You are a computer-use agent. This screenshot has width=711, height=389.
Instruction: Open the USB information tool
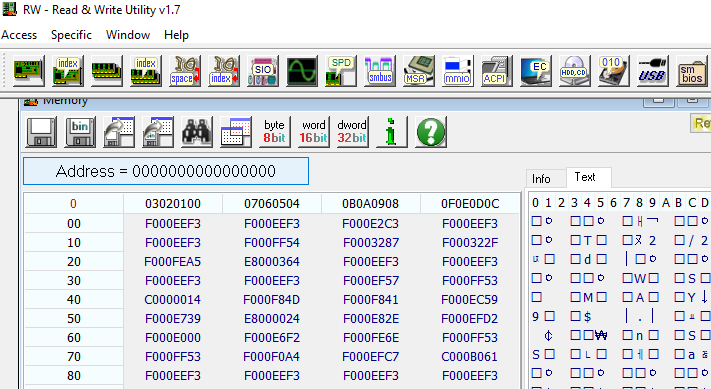pos(653,71)
